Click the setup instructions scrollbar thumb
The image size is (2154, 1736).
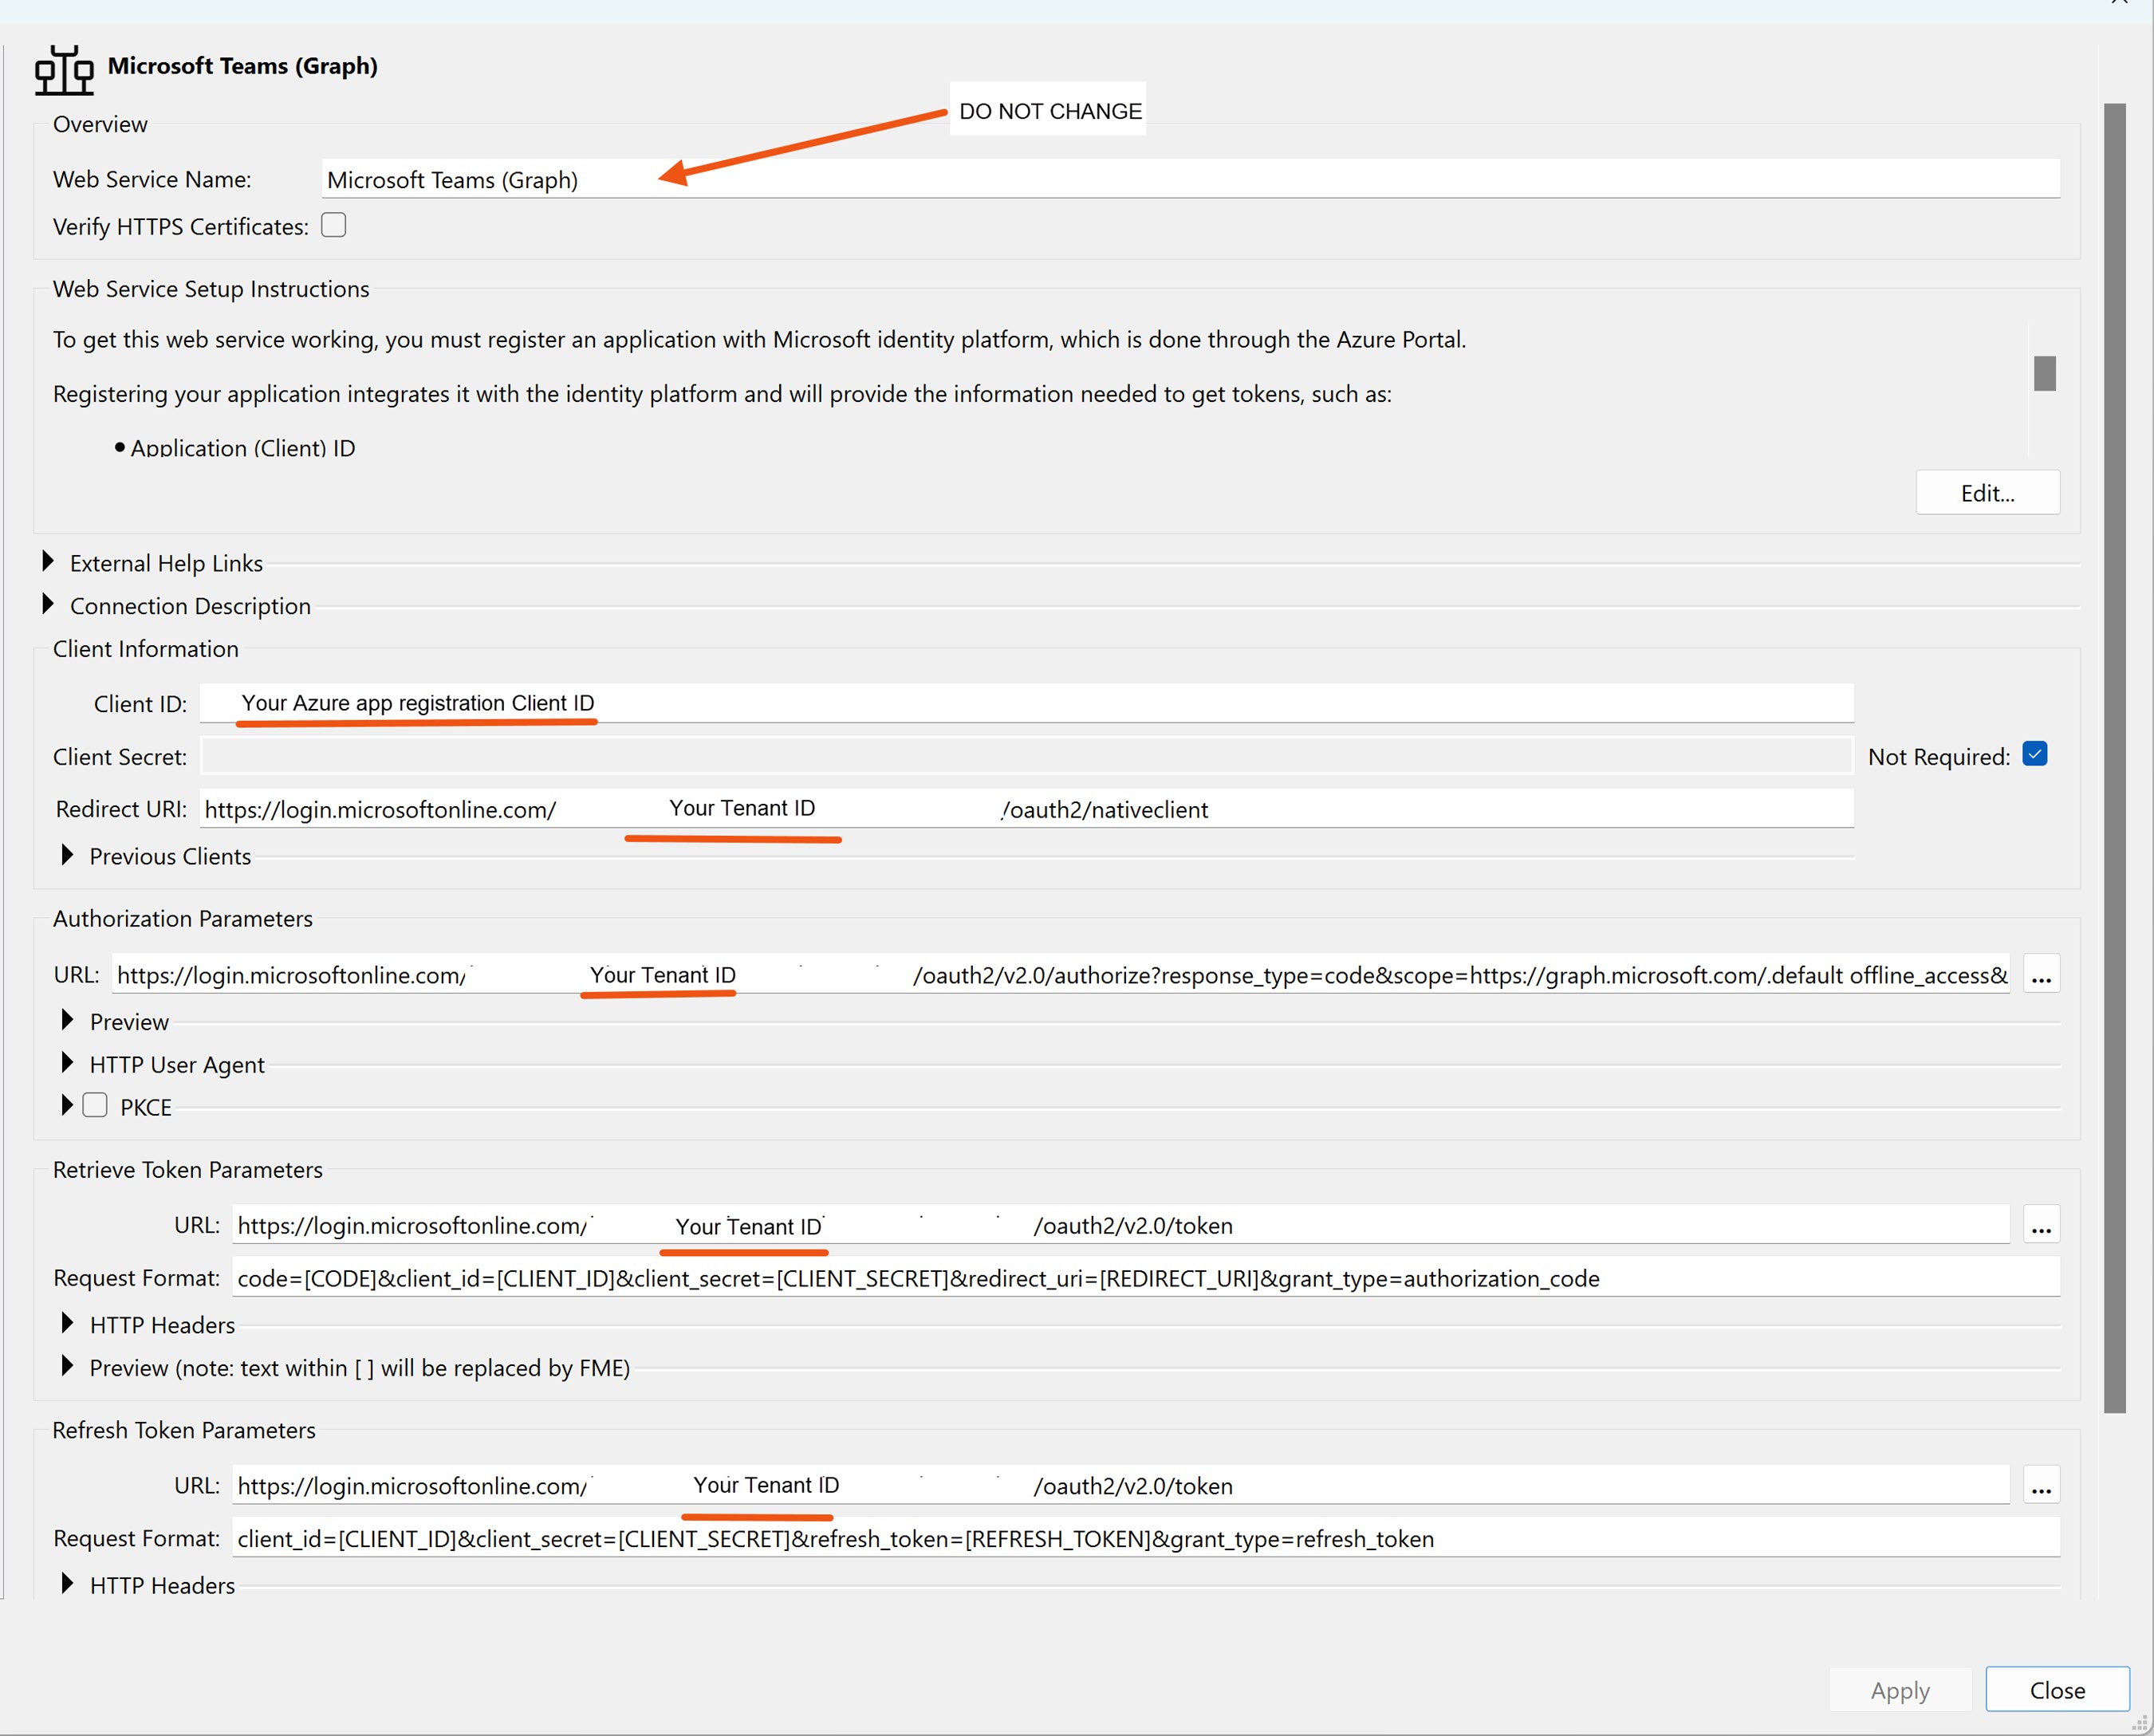[2045, 373]
